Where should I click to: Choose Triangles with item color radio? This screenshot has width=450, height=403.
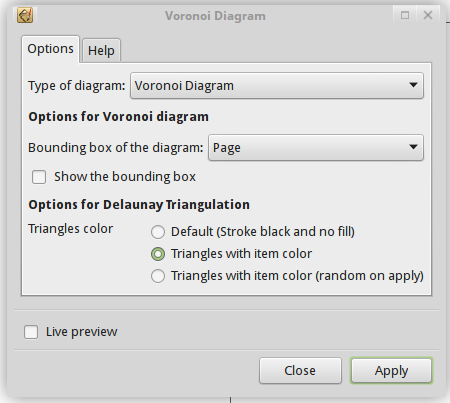tap(158, 254)
